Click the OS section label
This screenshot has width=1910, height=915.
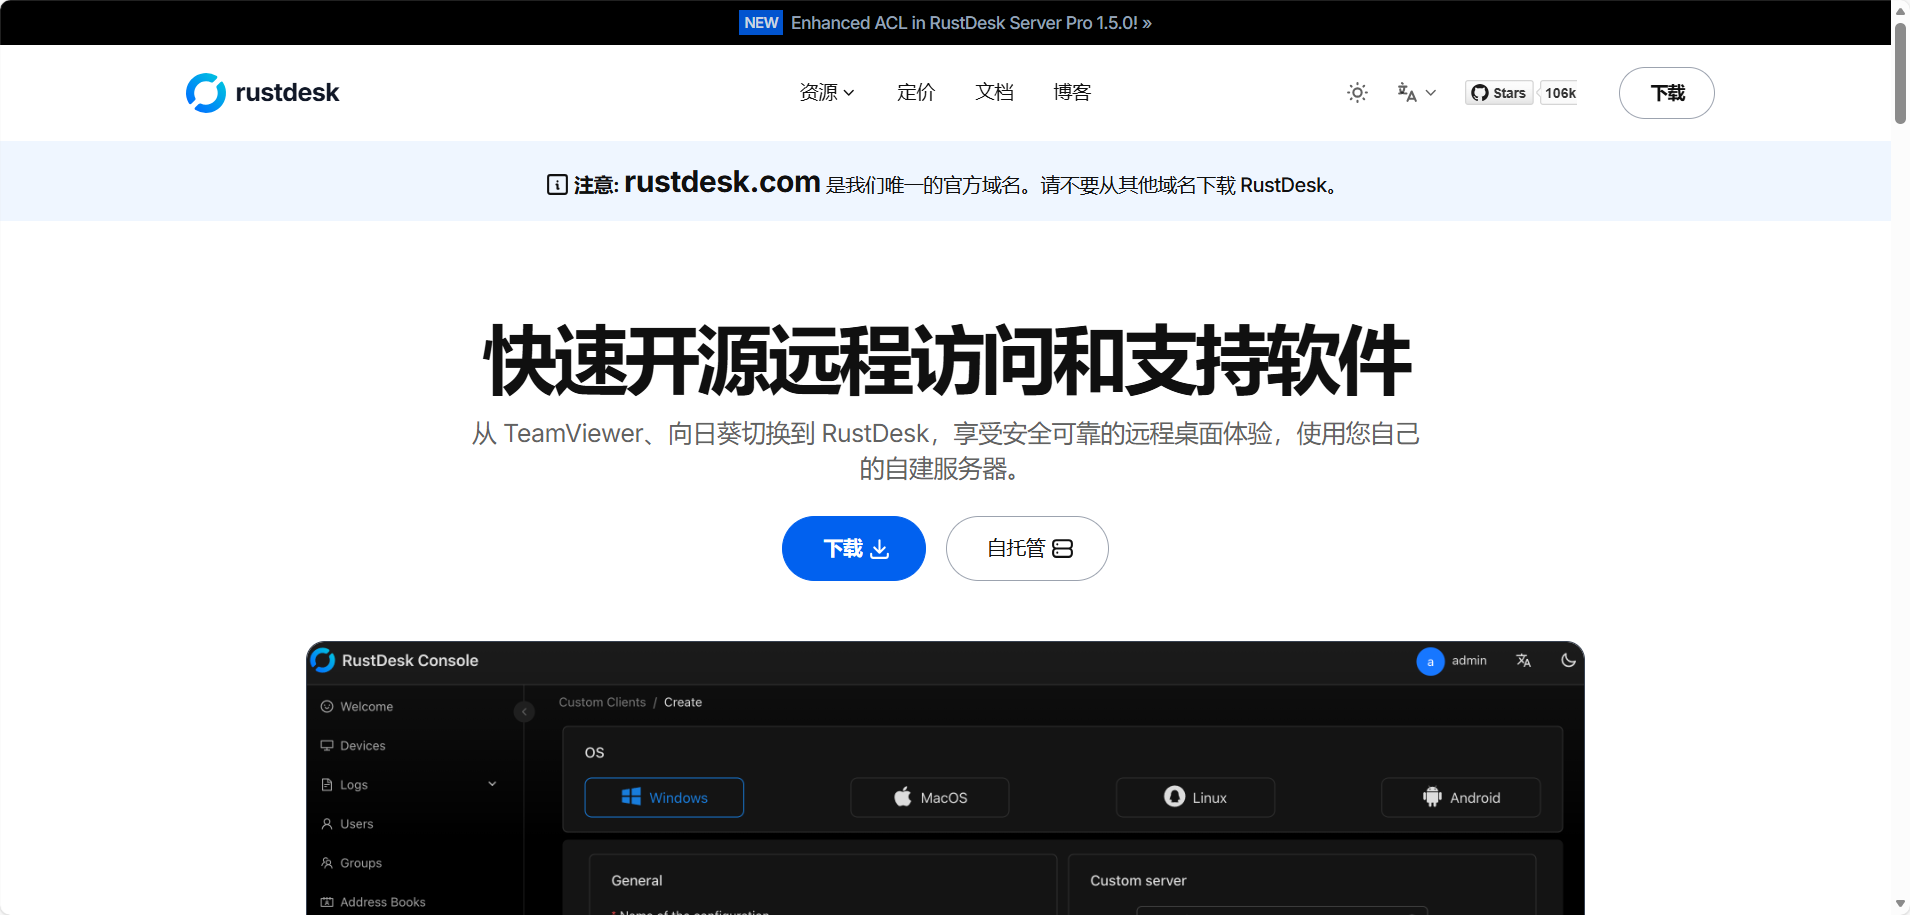point(595,752)
